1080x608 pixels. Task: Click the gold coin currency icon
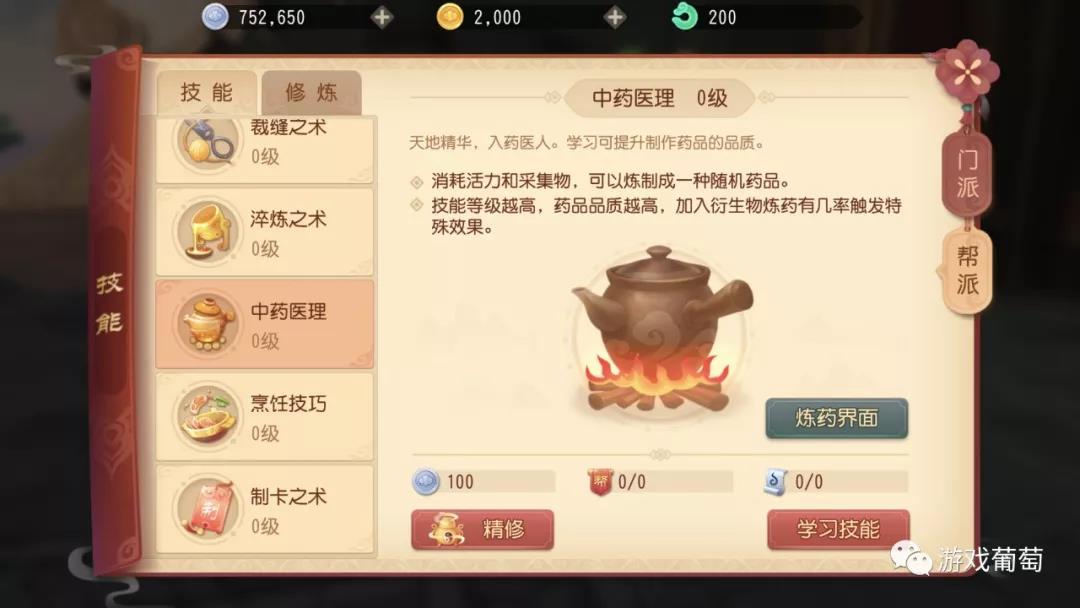450,17
